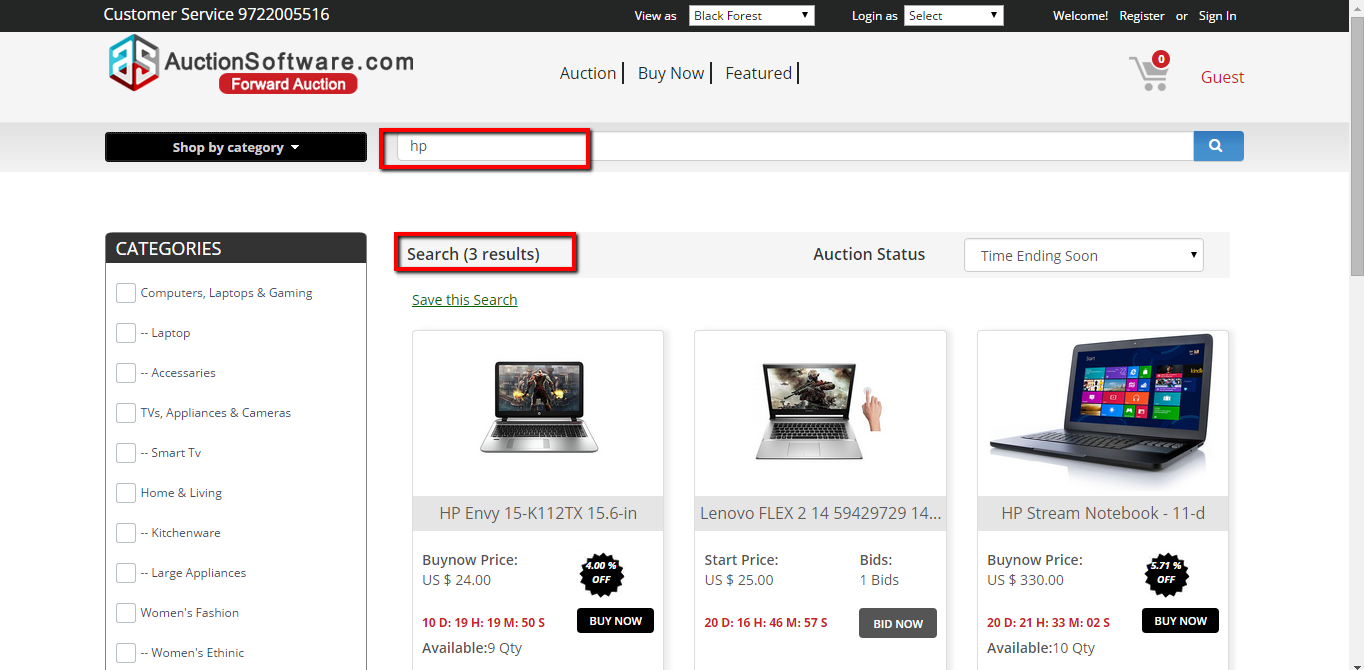Screen dimensions: 1364x670
Task: Open the HP Envy 15-K112TX title
Action: coord(538,513)
